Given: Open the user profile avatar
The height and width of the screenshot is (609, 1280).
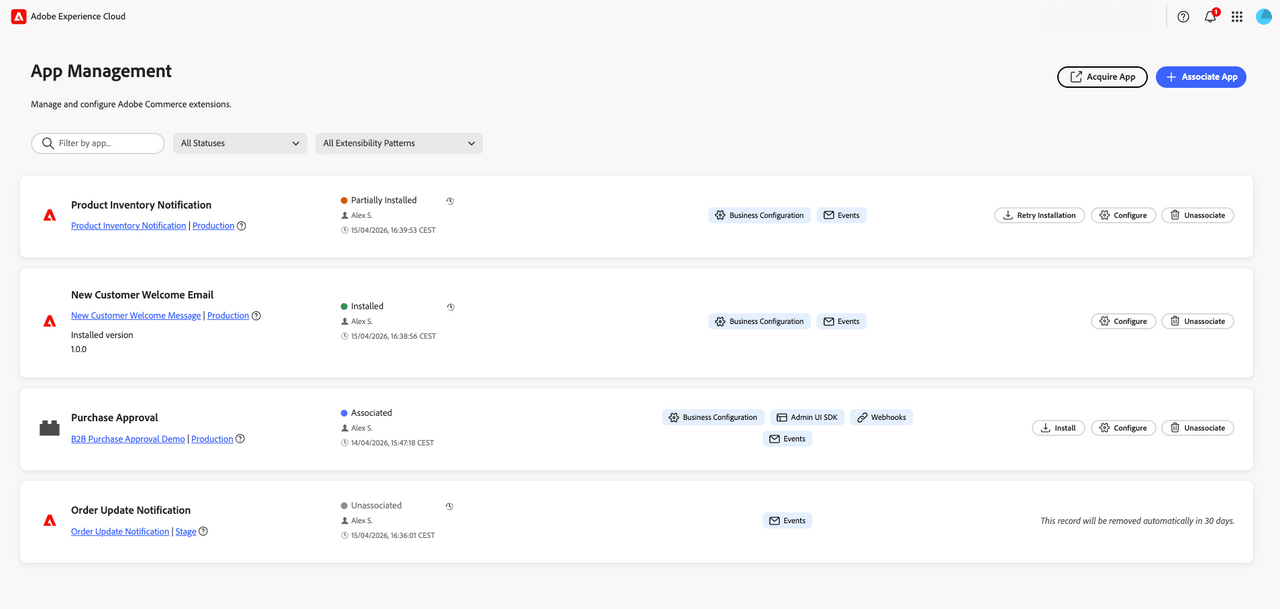Looking at the screenshot, I should tap(1263, 17).
